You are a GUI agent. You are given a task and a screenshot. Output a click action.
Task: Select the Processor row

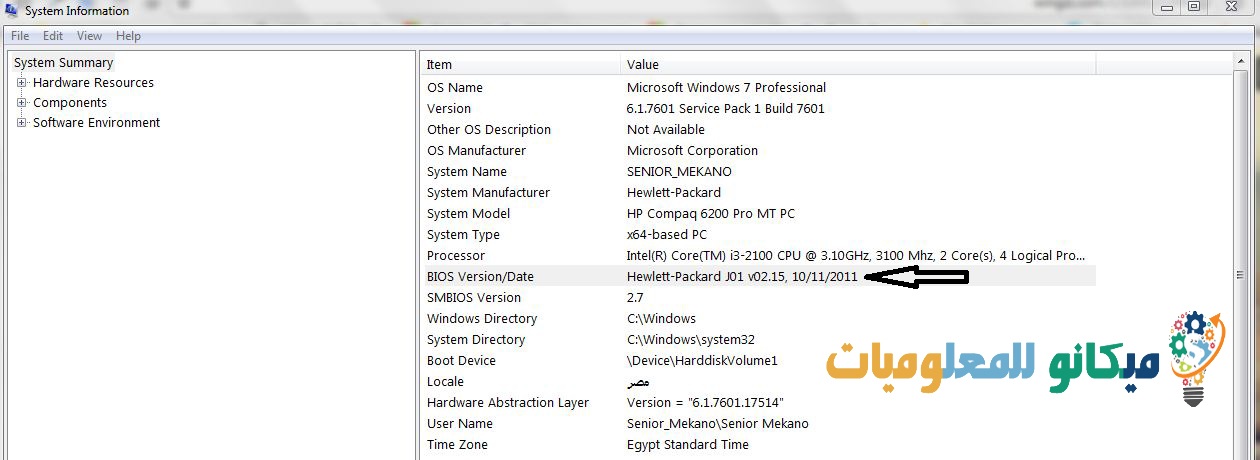click(758, 256)
